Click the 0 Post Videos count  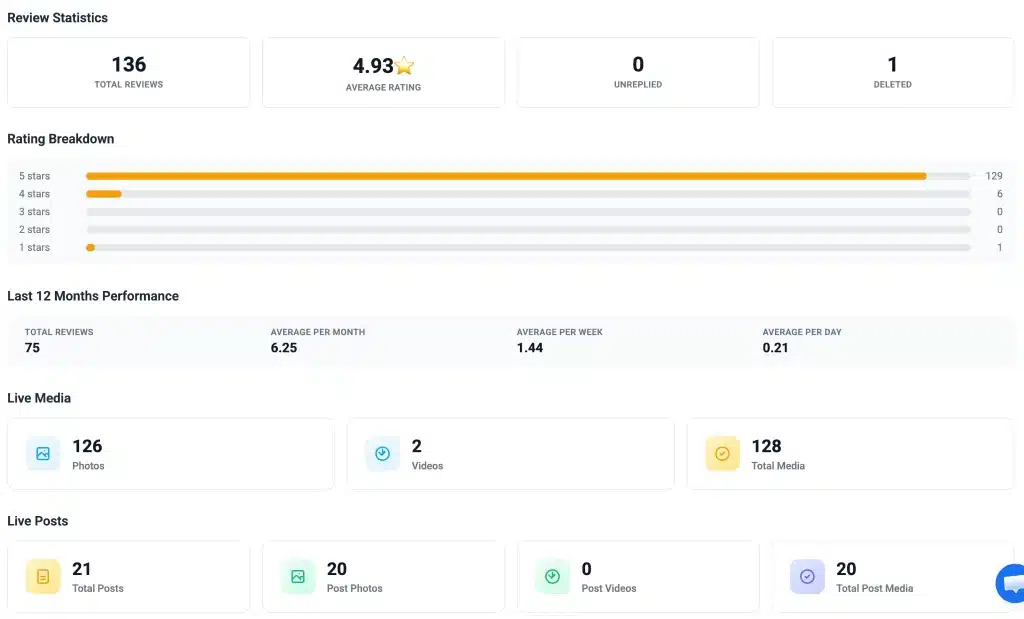coord(586,569)
